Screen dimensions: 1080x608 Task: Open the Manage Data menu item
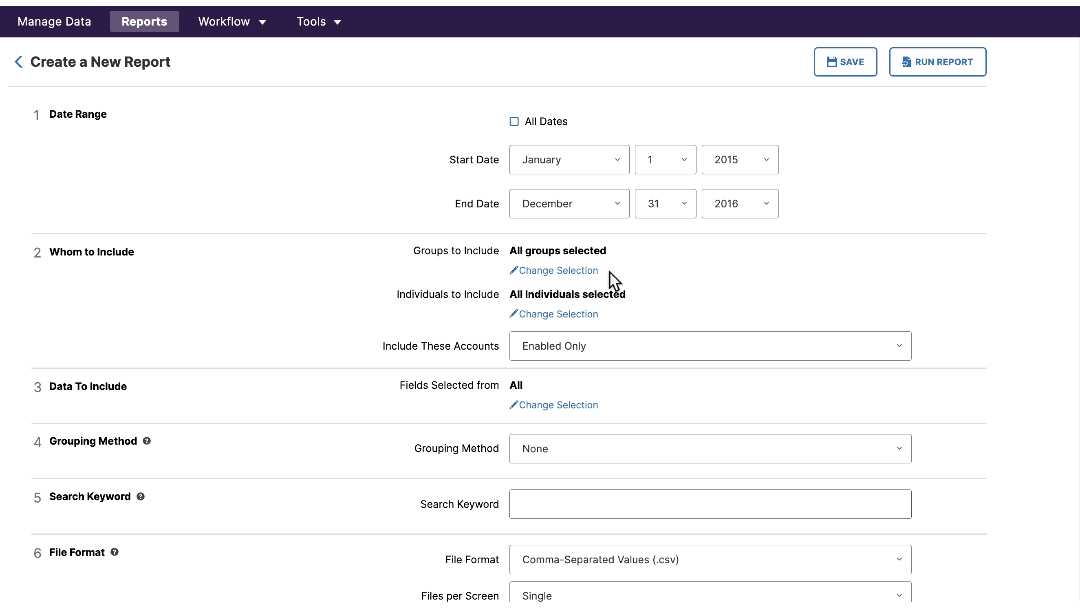pos(54,21)
